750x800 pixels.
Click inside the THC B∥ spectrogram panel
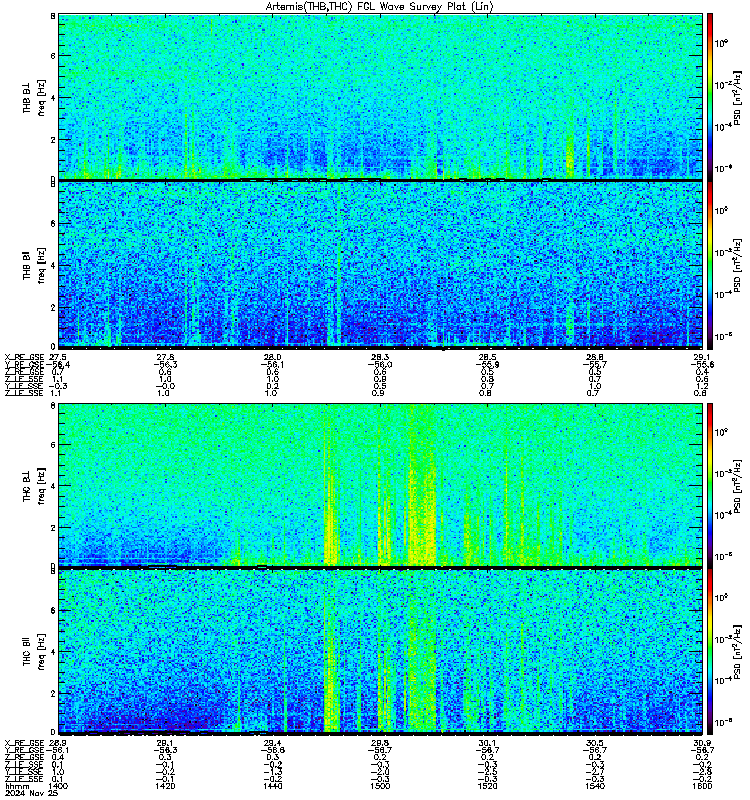pyautogui.click(x=380, y=652)
